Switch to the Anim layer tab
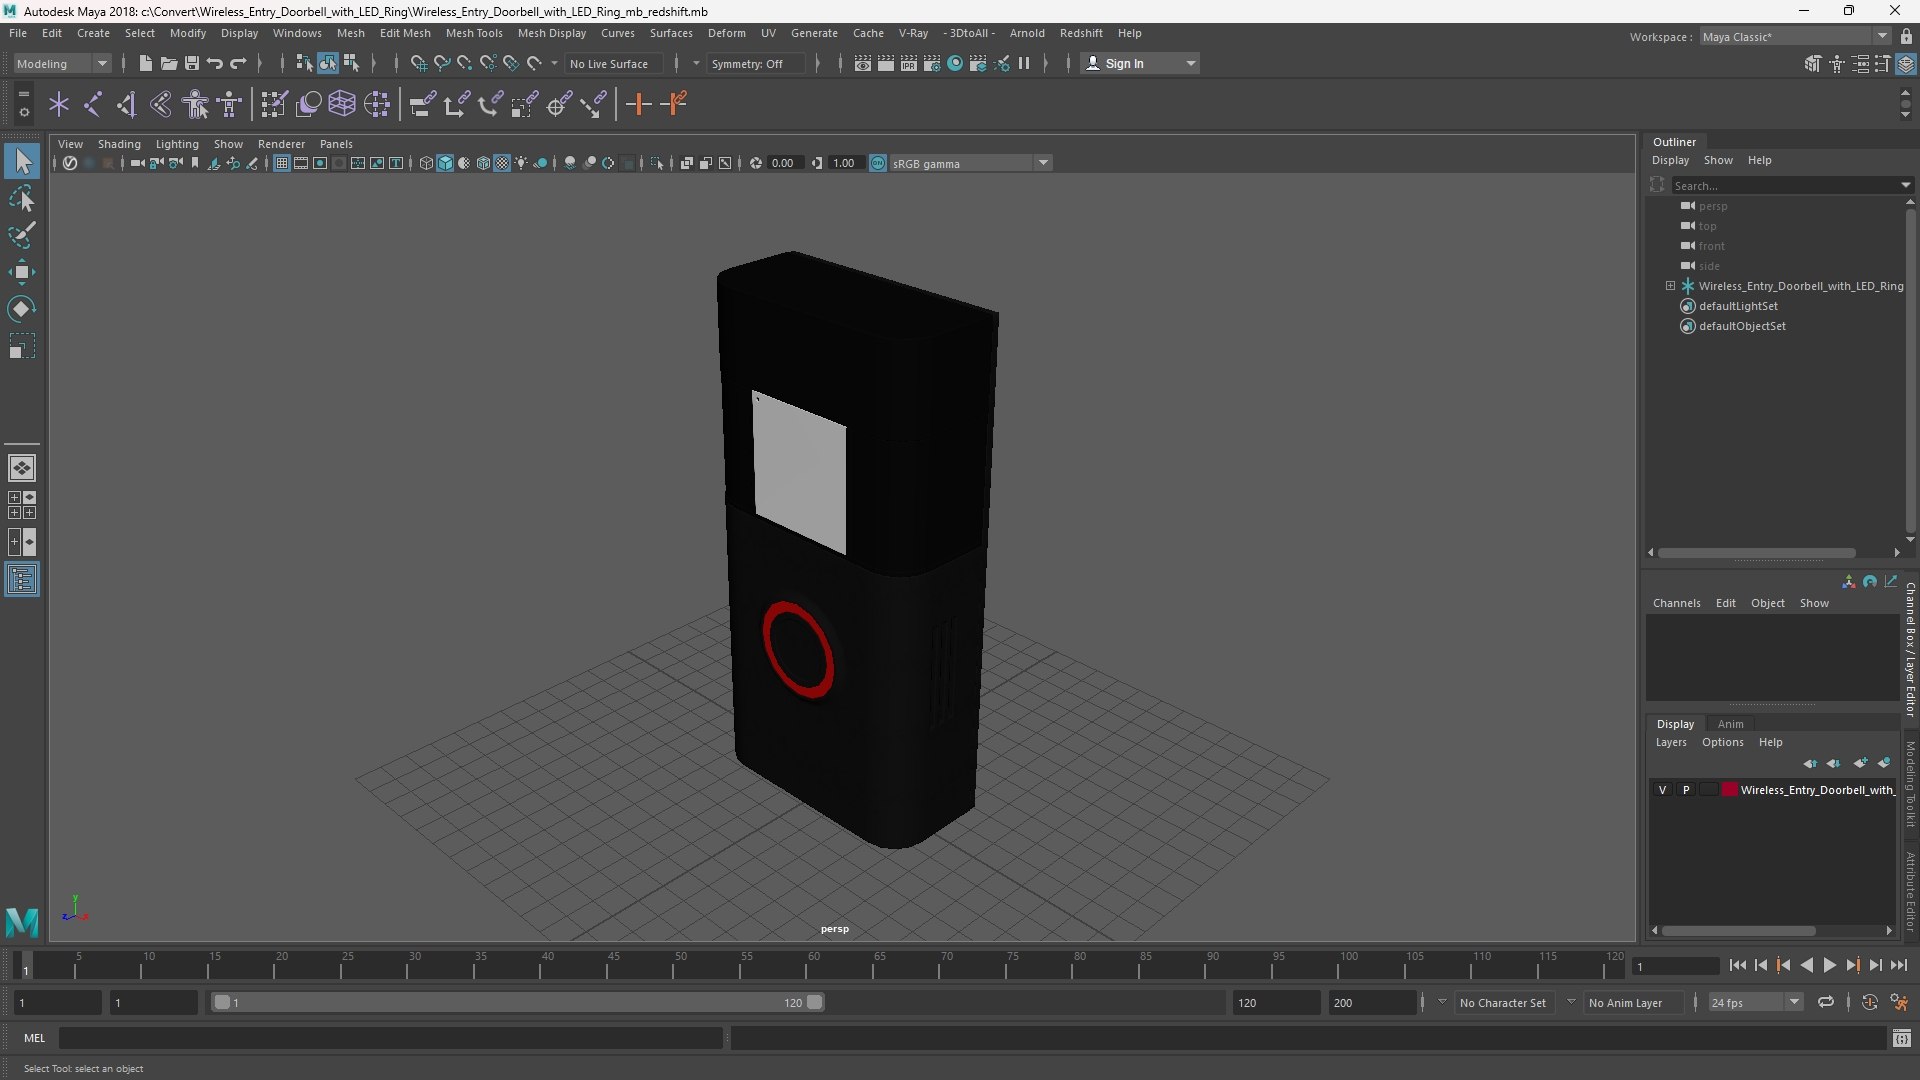Screen dimensions: 1920x1080 (x=1730, y=724)
